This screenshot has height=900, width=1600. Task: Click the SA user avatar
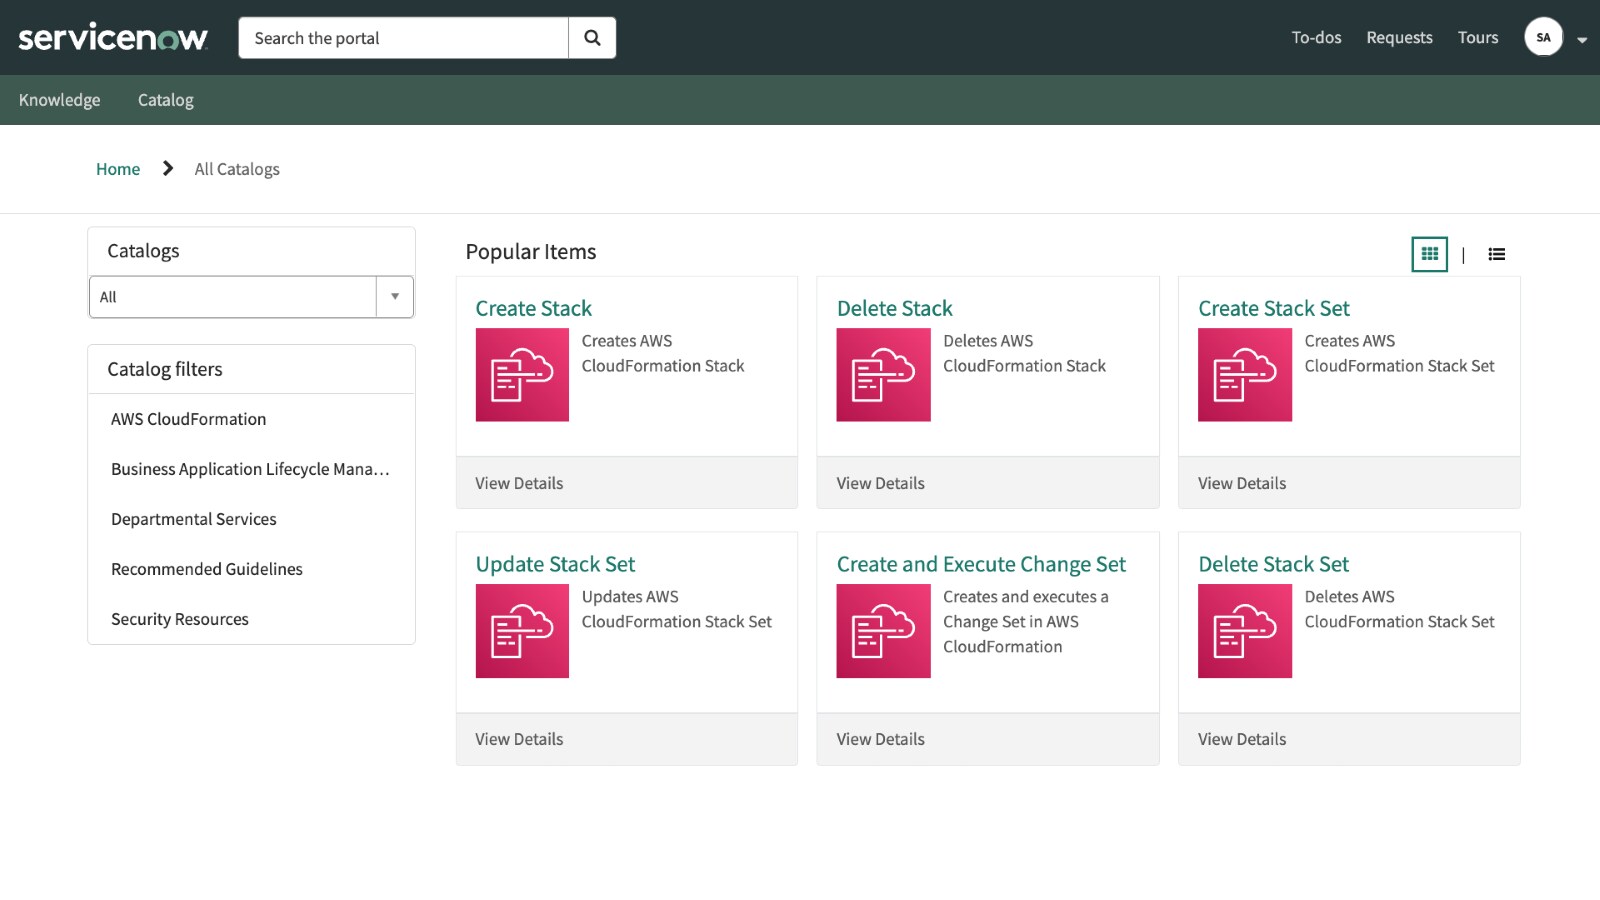[x=1543, y=38]
